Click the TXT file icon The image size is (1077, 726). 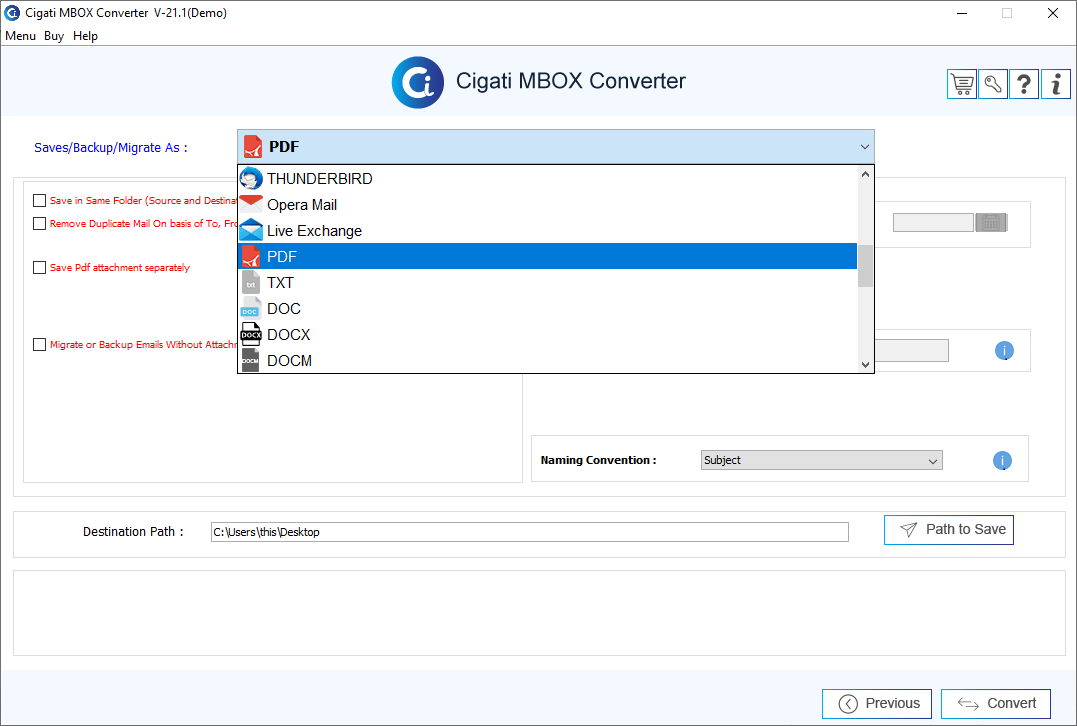click(x=251, y=282)
